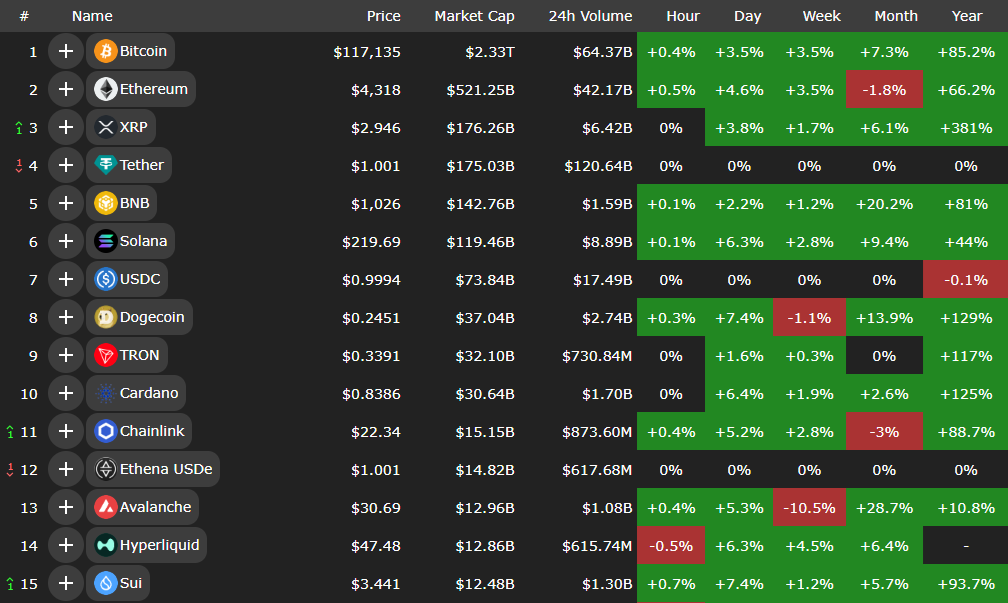The height and width of the screenshot is (603, 1008).
Task: Sort by the 24h Volume header
Action: coord(590,16)
